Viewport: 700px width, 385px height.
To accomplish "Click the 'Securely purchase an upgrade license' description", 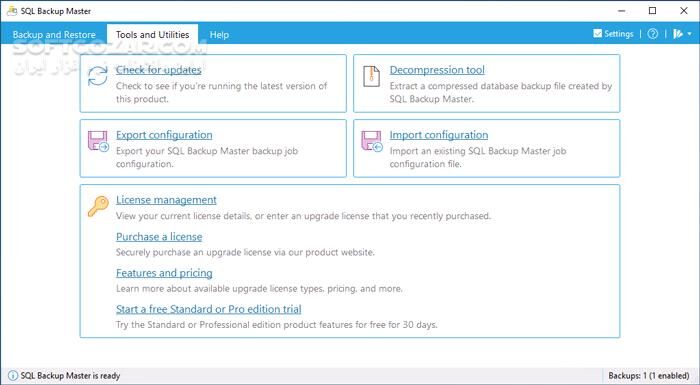I will click(x=245, y=252).
